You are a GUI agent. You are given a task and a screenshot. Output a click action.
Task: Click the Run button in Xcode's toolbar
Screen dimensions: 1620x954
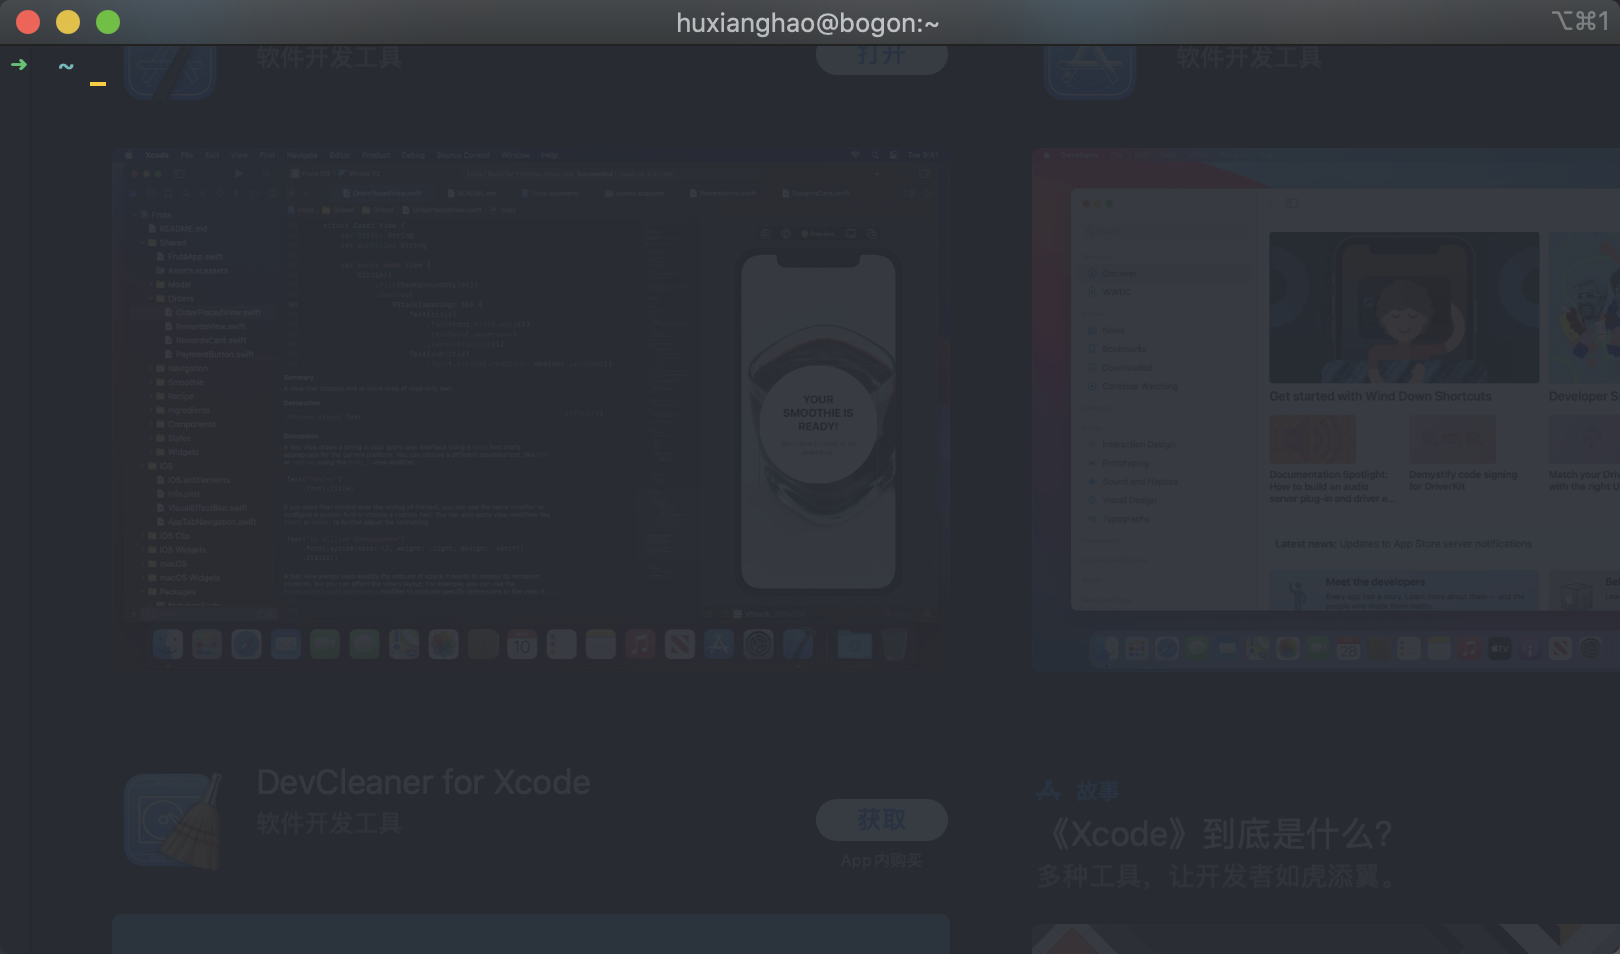click(x=239, y=173)
